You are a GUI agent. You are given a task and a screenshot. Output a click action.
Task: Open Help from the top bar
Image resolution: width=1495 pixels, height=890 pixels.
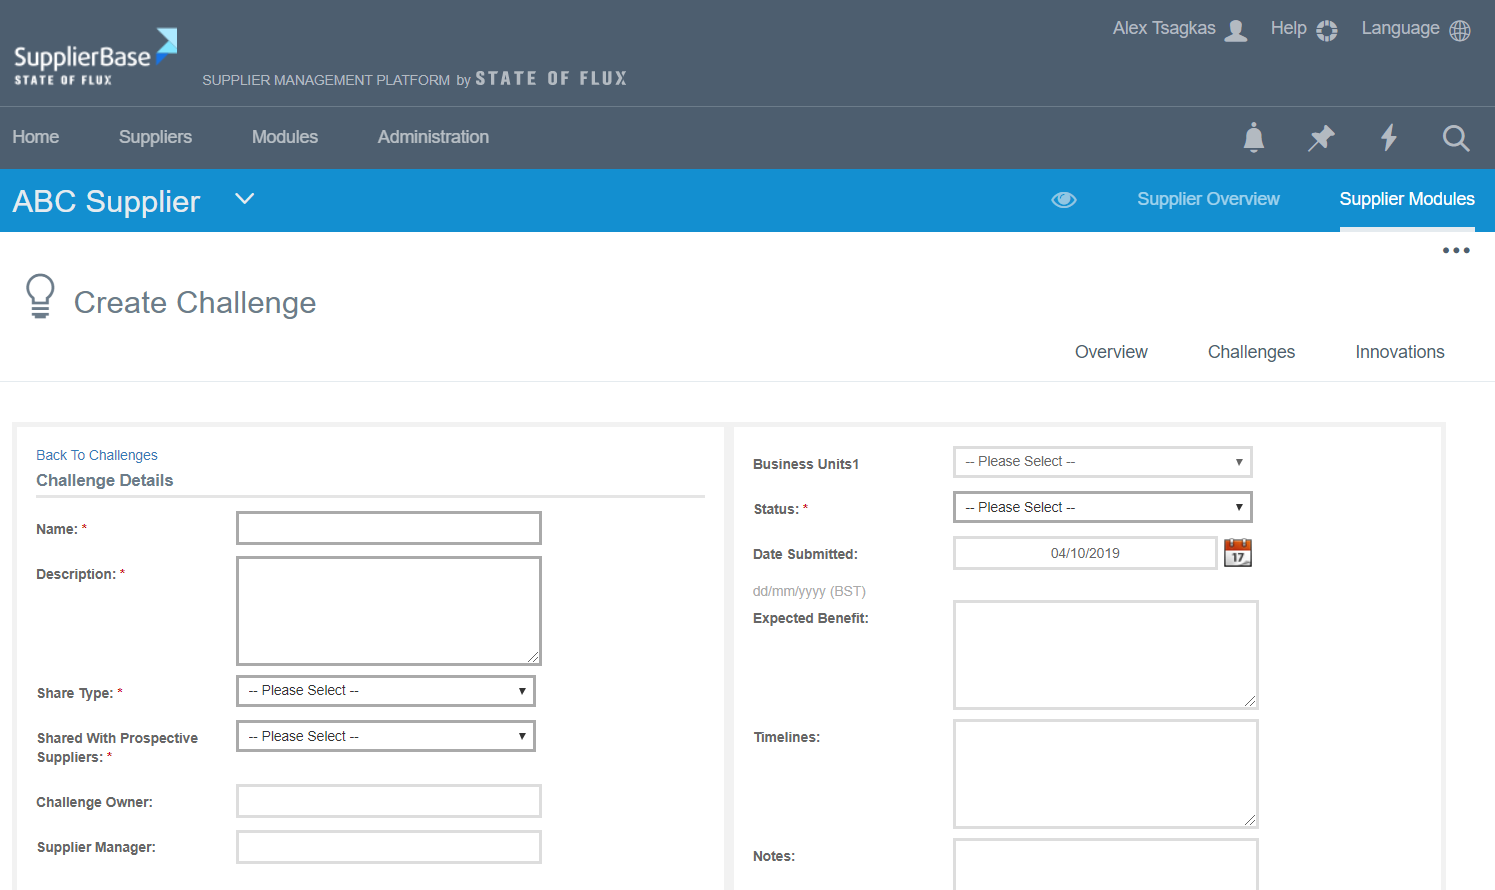1303,29
